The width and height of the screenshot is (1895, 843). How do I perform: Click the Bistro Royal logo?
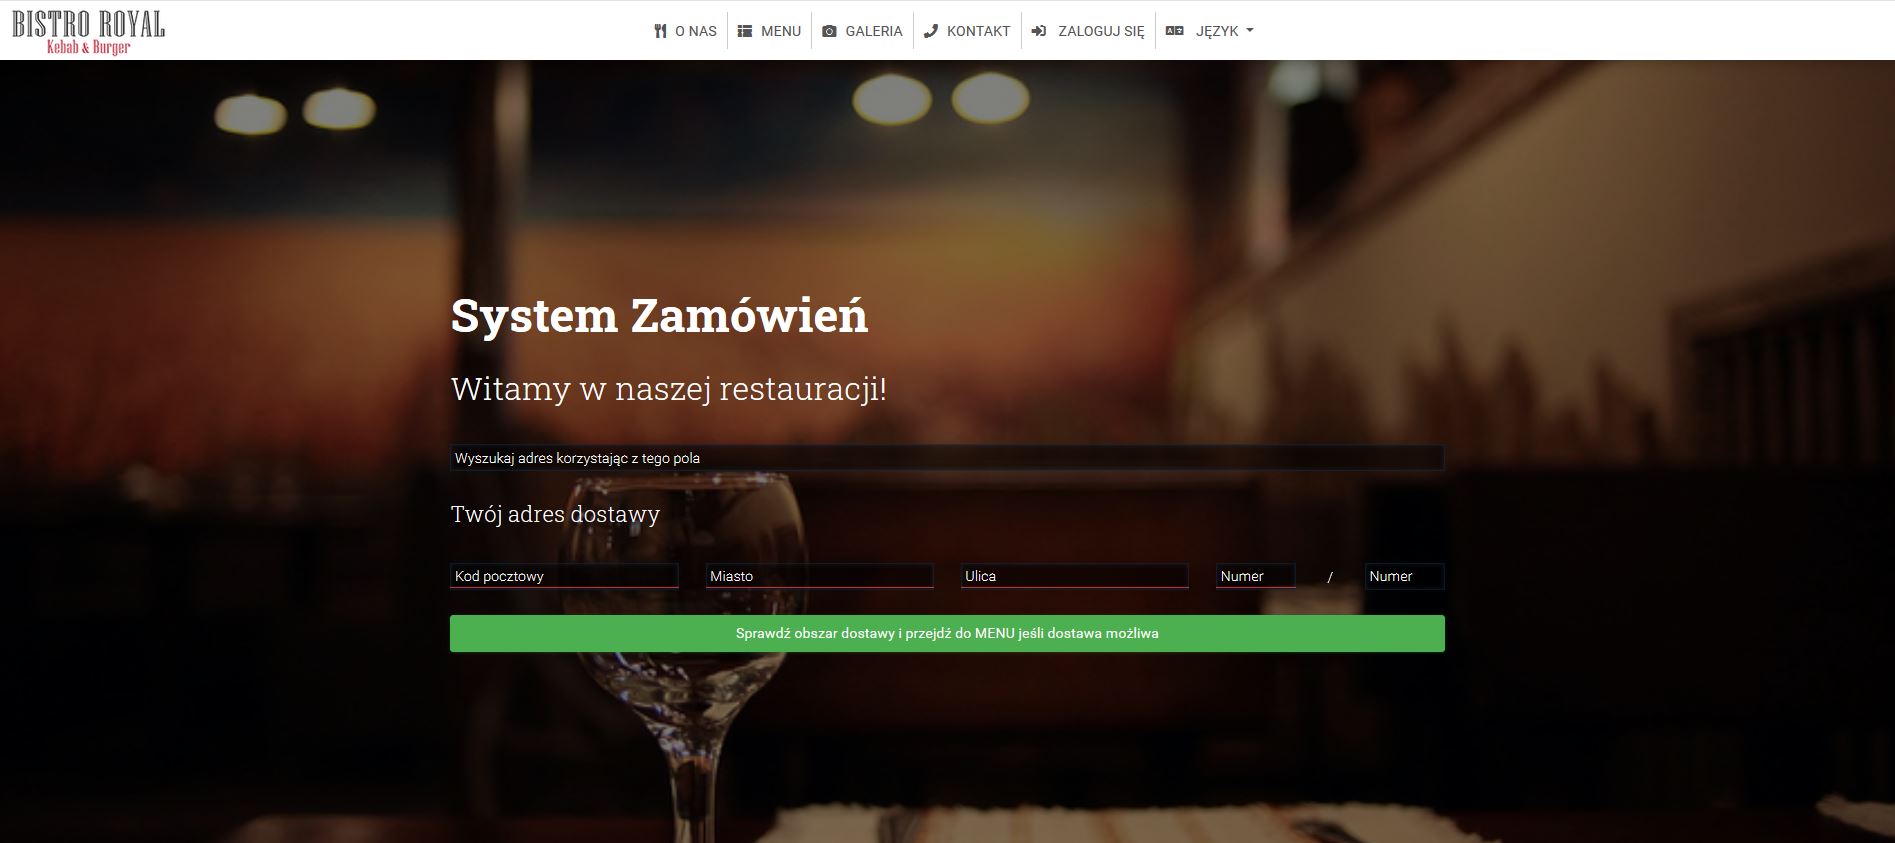89,33
